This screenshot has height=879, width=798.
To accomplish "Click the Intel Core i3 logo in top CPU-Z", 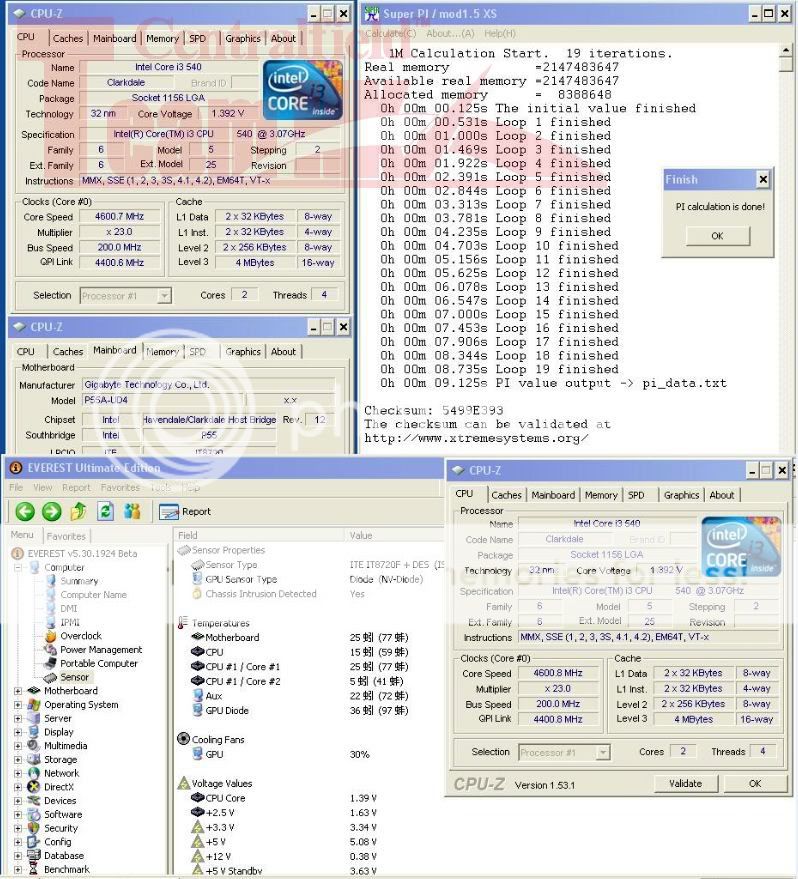I will coord(303,90).
